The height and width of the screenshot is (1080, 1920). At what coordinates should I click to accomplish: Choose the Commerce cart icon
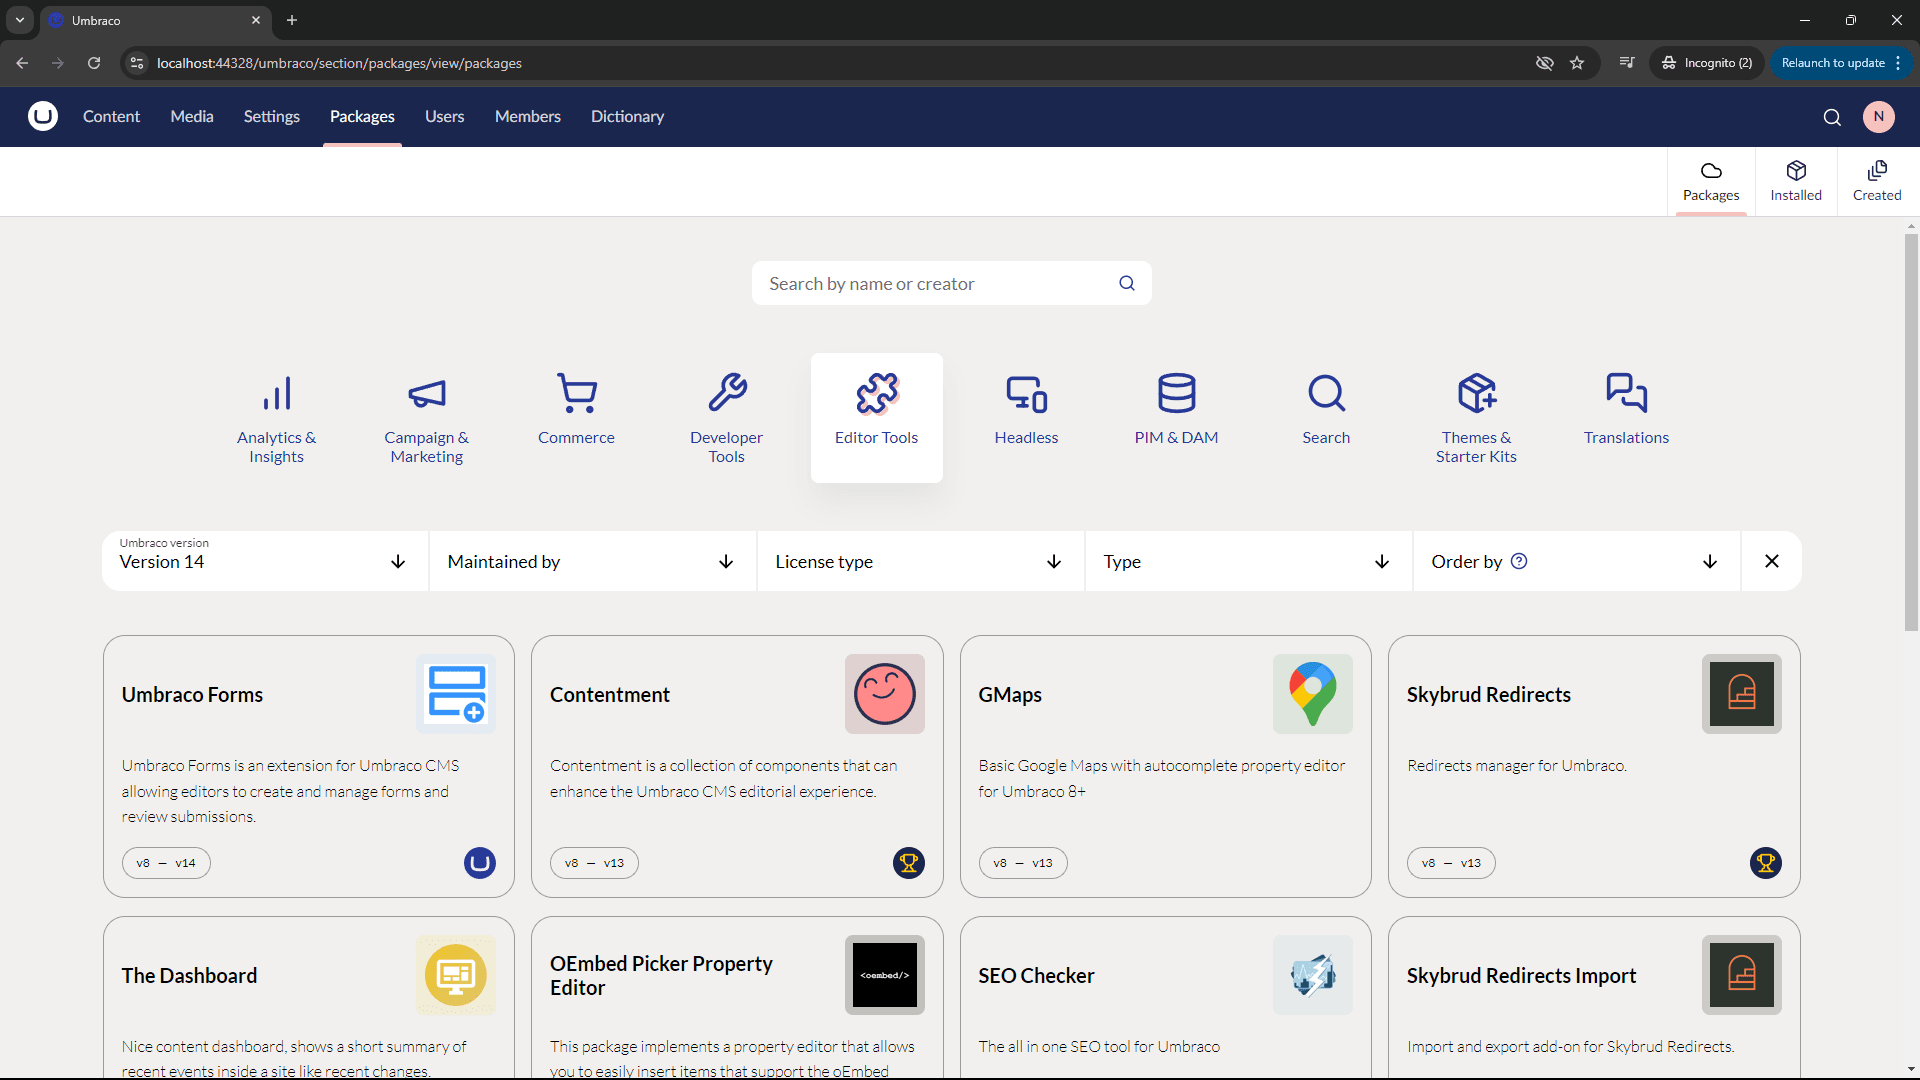[576, 394]
